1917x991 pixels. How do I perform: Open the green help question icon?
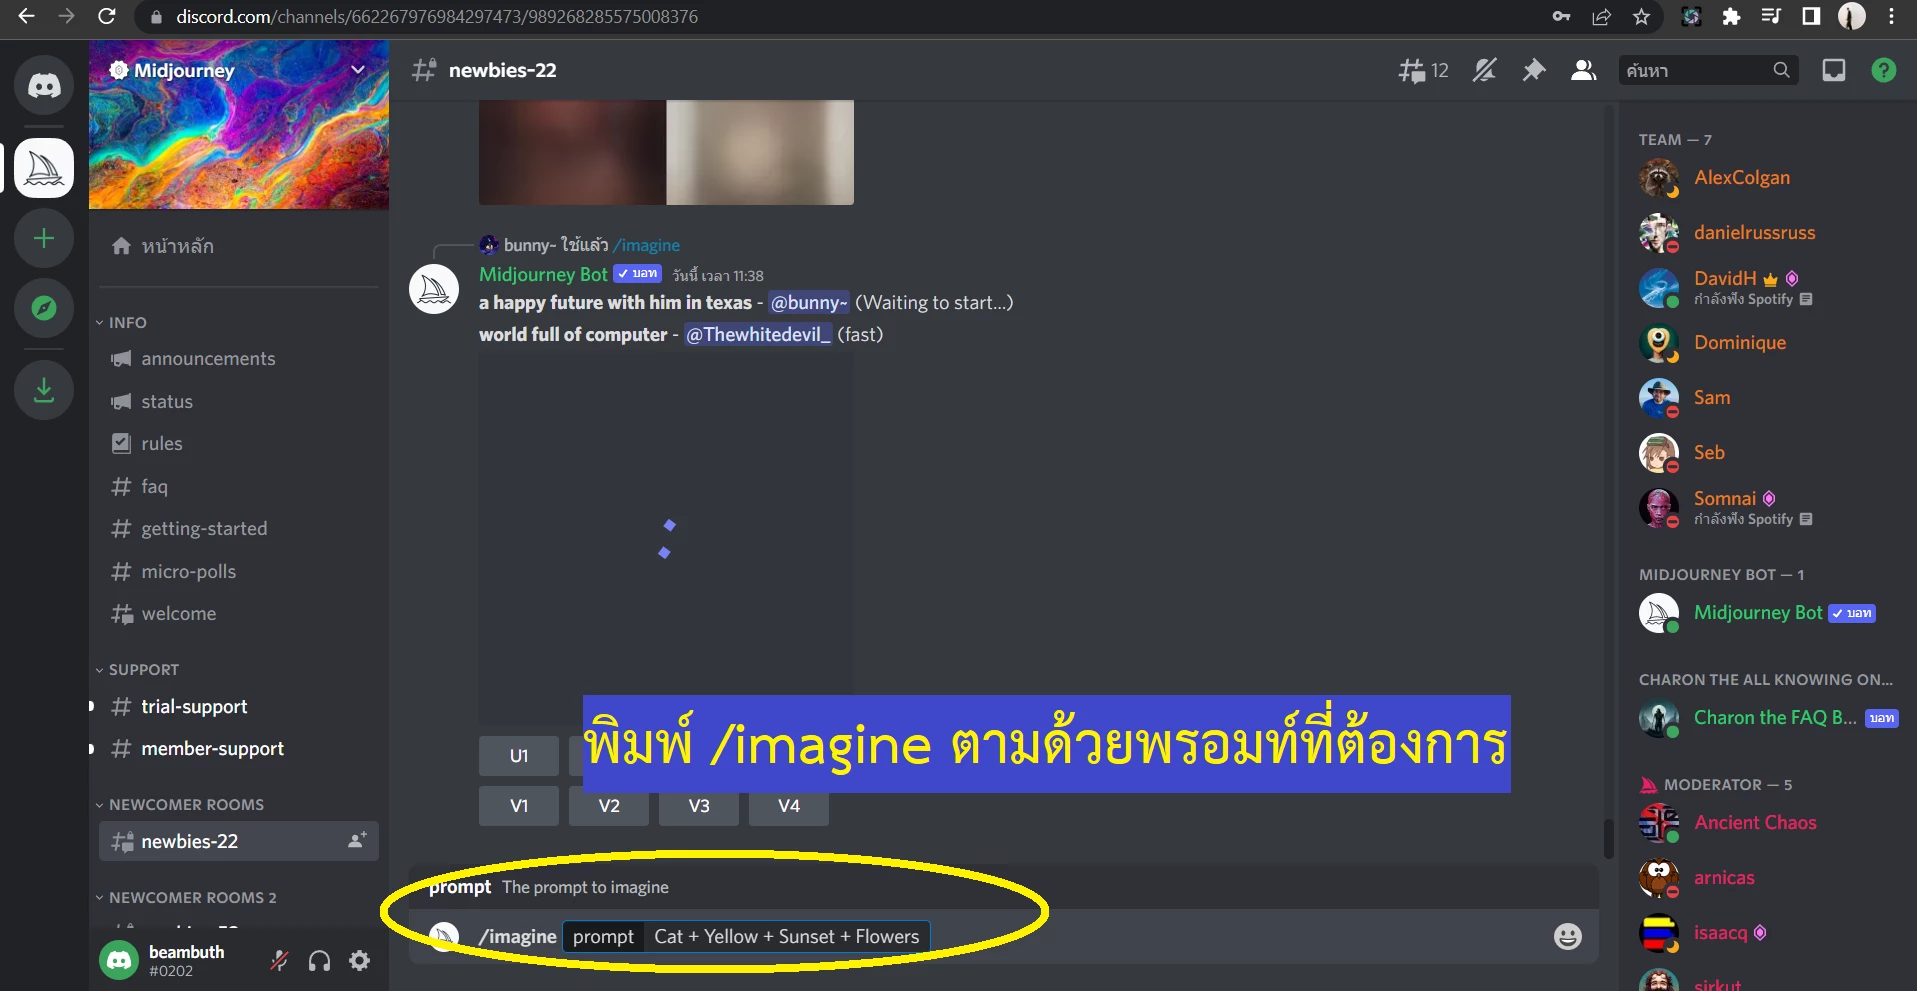coord(1884,70)
